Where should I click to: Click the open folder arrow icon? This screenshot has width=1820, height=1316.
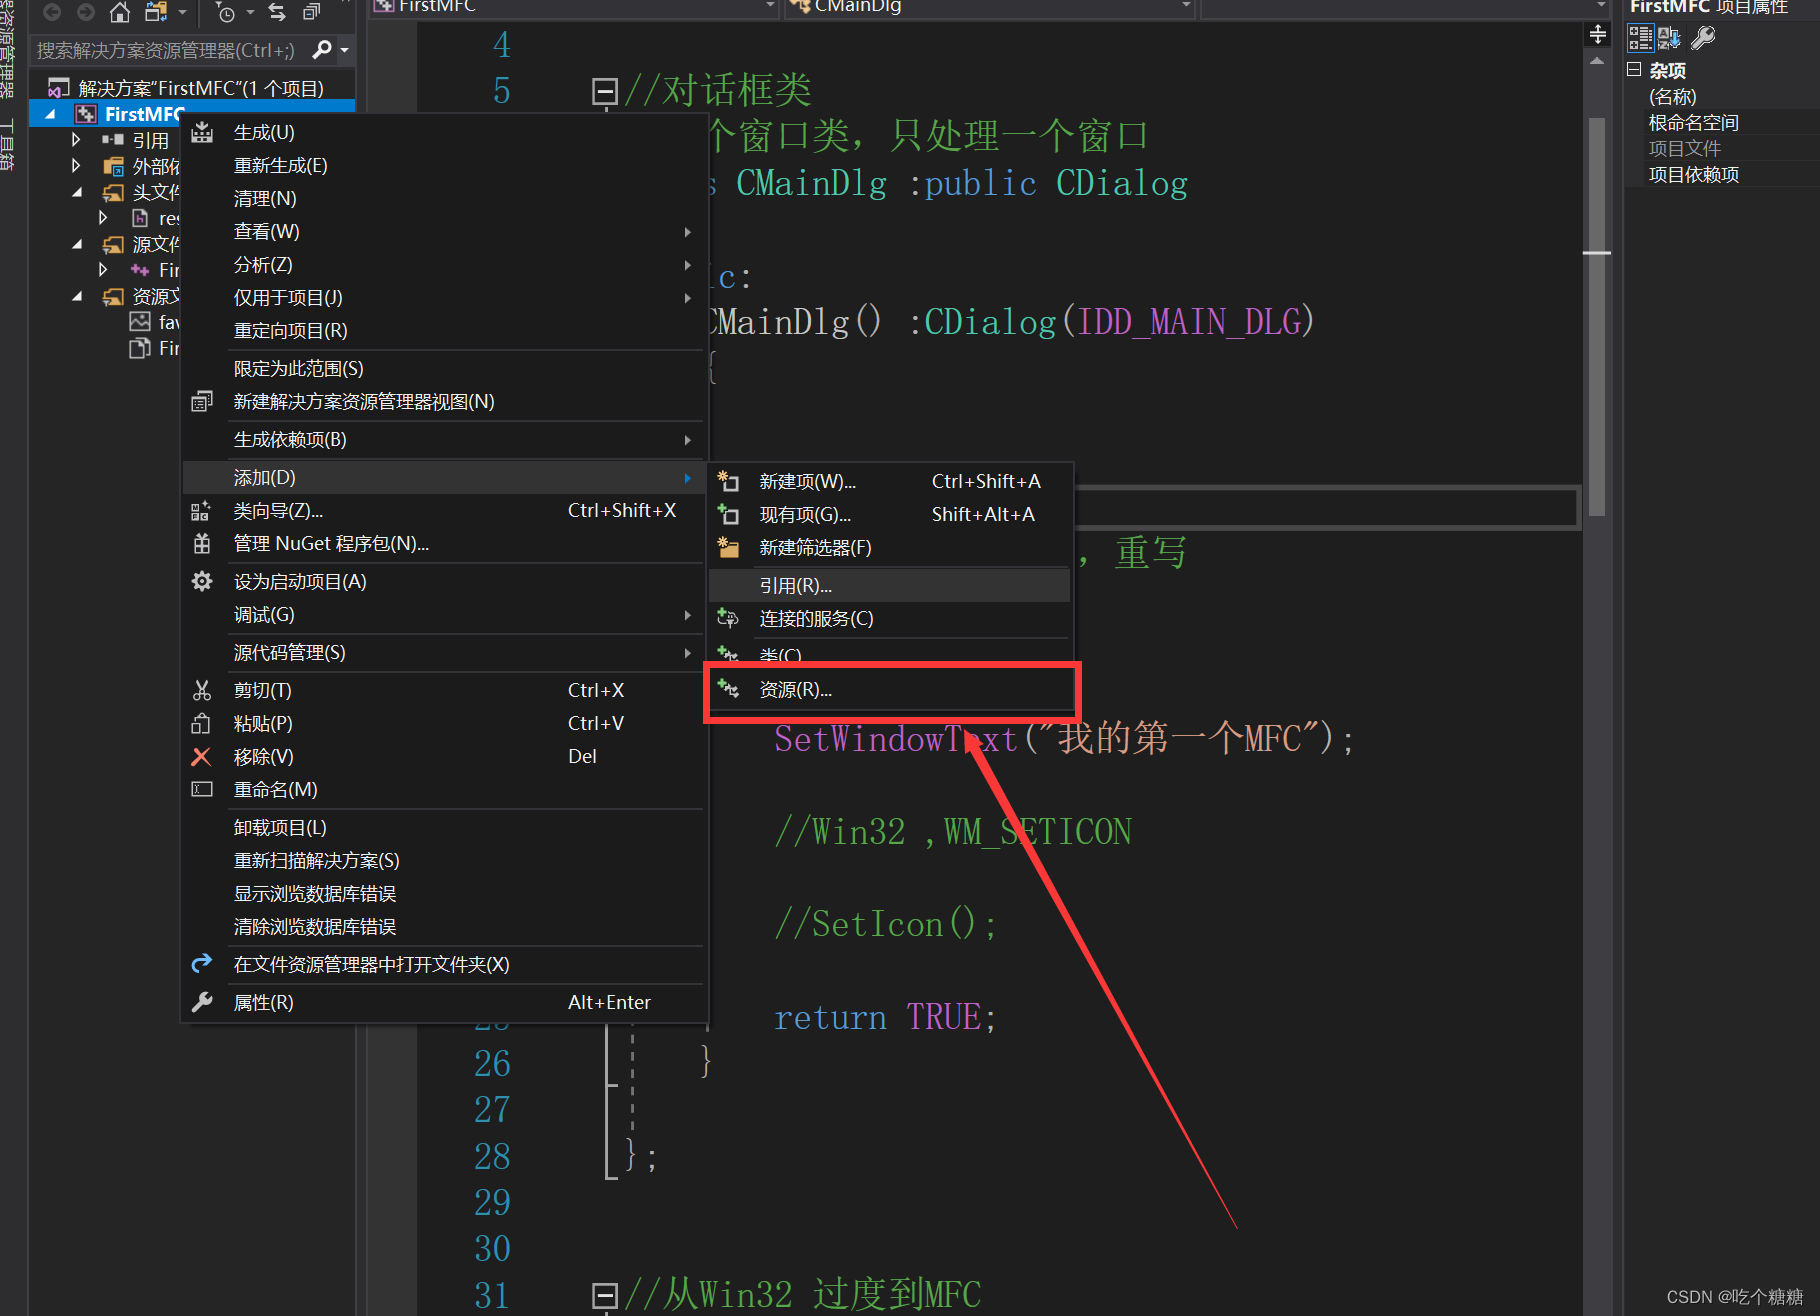tap(202, 964)
